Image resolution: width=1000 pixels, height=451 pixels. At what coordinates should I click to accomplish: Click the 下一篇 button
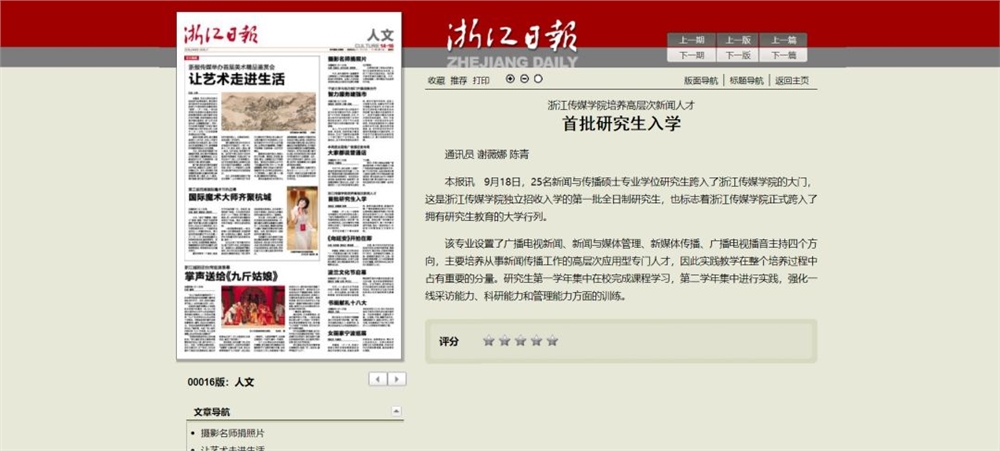pyautogui.click(x=783, y=55)
